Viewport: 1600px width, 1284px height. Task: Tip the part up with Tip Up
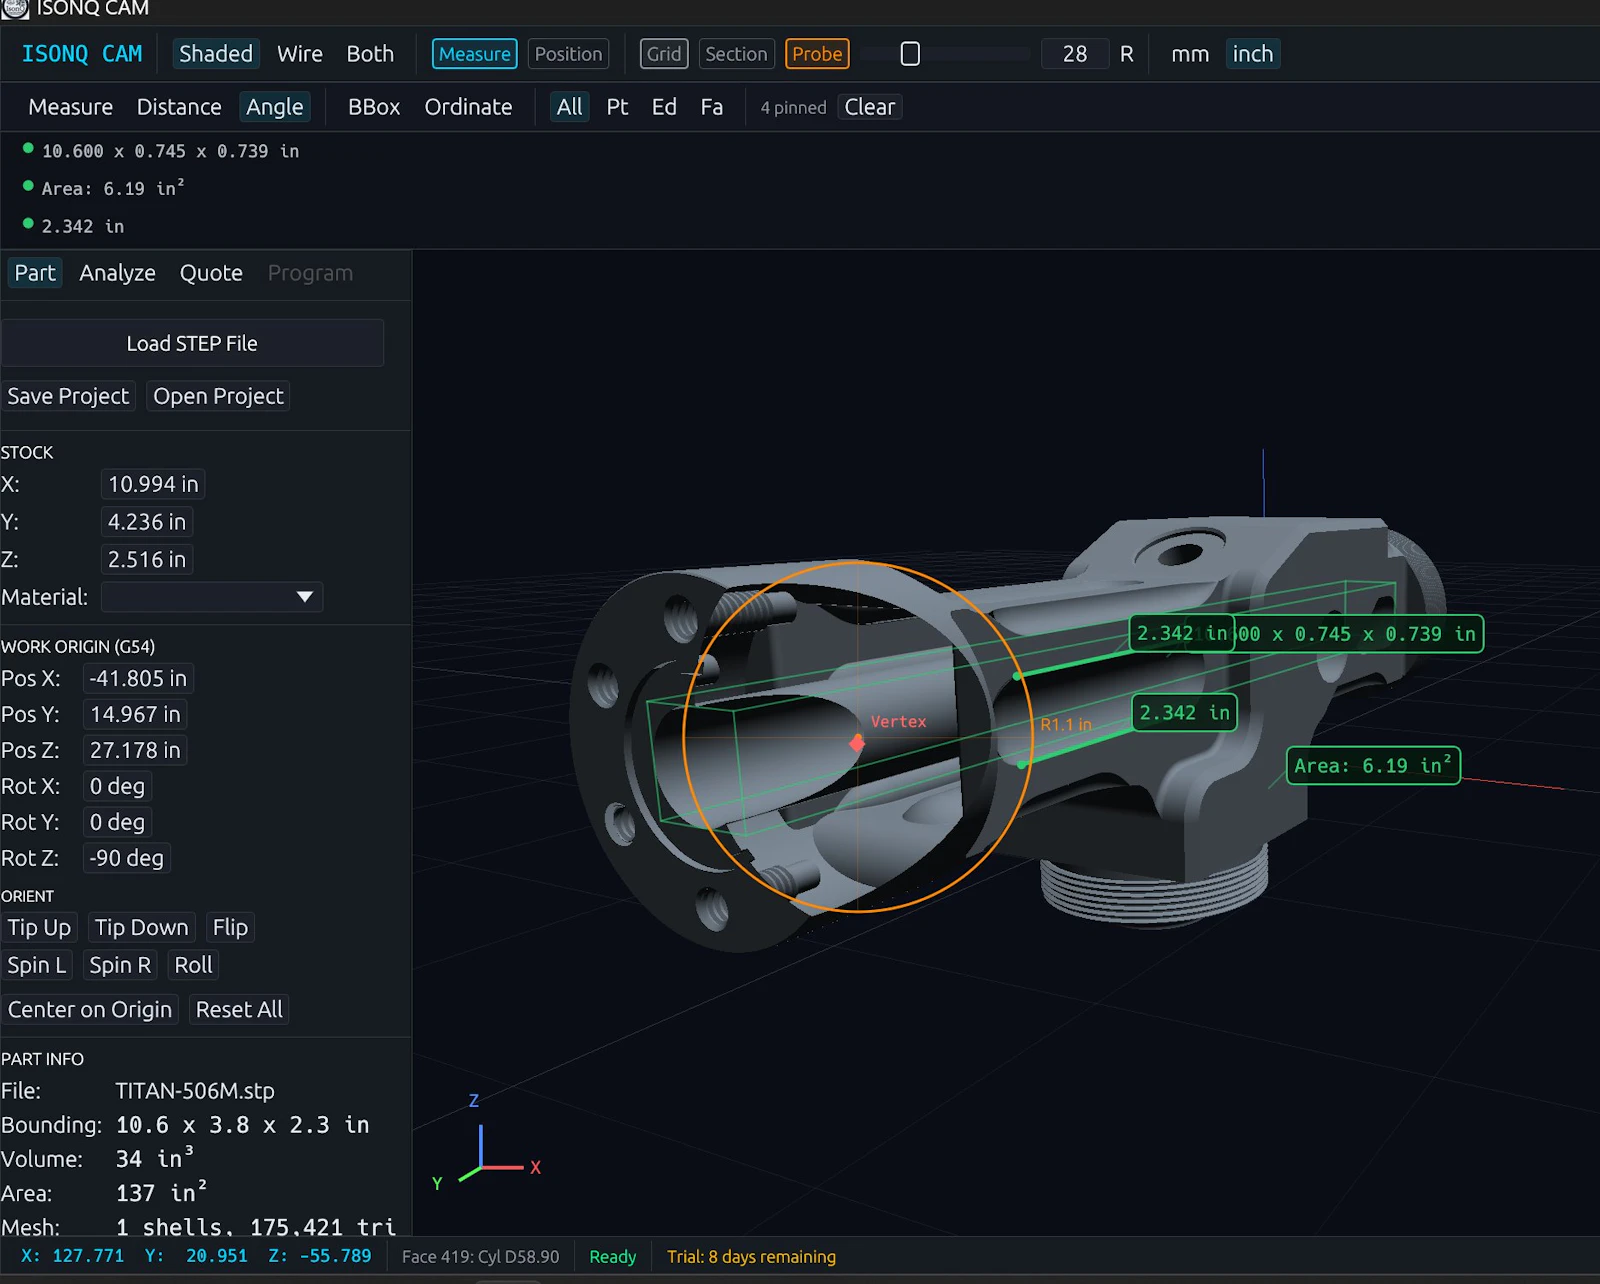pos(39,927)
